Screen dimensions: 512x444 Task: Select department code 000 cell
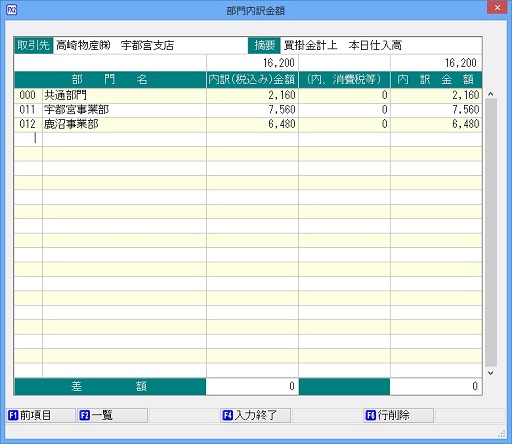click(x=28, y=95)
